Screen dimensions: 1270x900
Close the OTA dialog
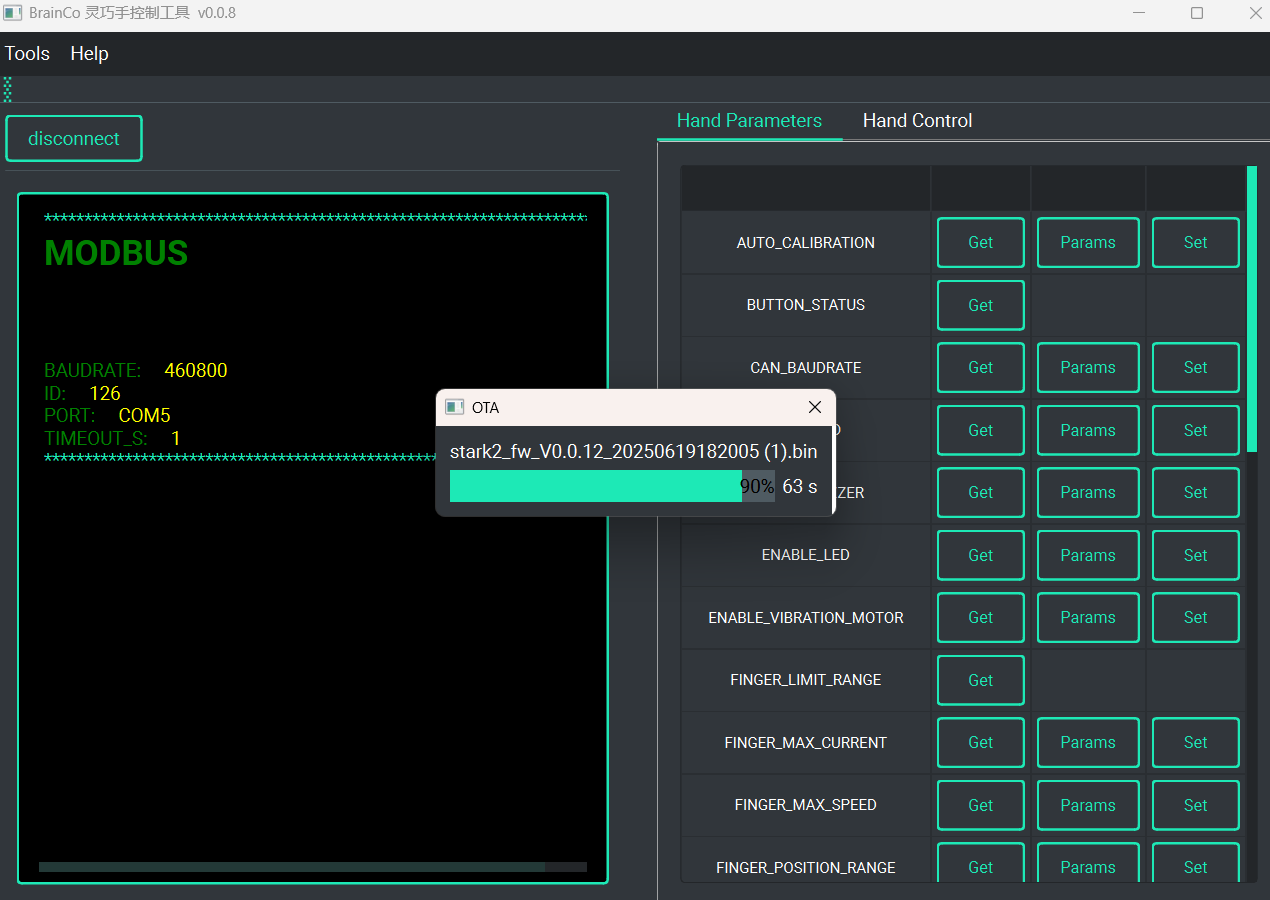point(814,407)
